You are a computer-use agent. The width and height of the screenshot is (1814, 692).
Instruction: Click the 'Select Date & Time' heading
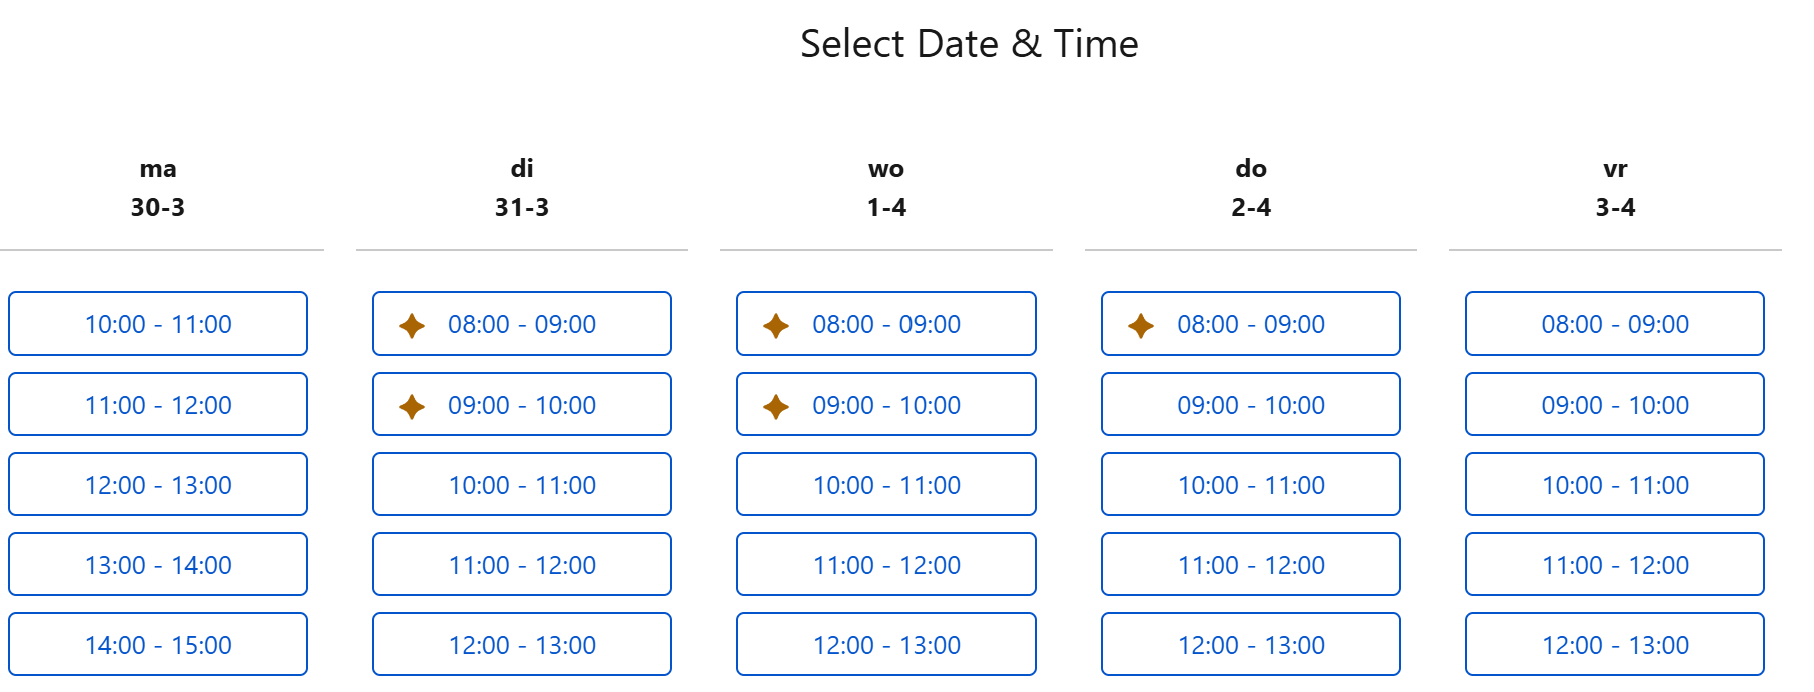point(969,44)
